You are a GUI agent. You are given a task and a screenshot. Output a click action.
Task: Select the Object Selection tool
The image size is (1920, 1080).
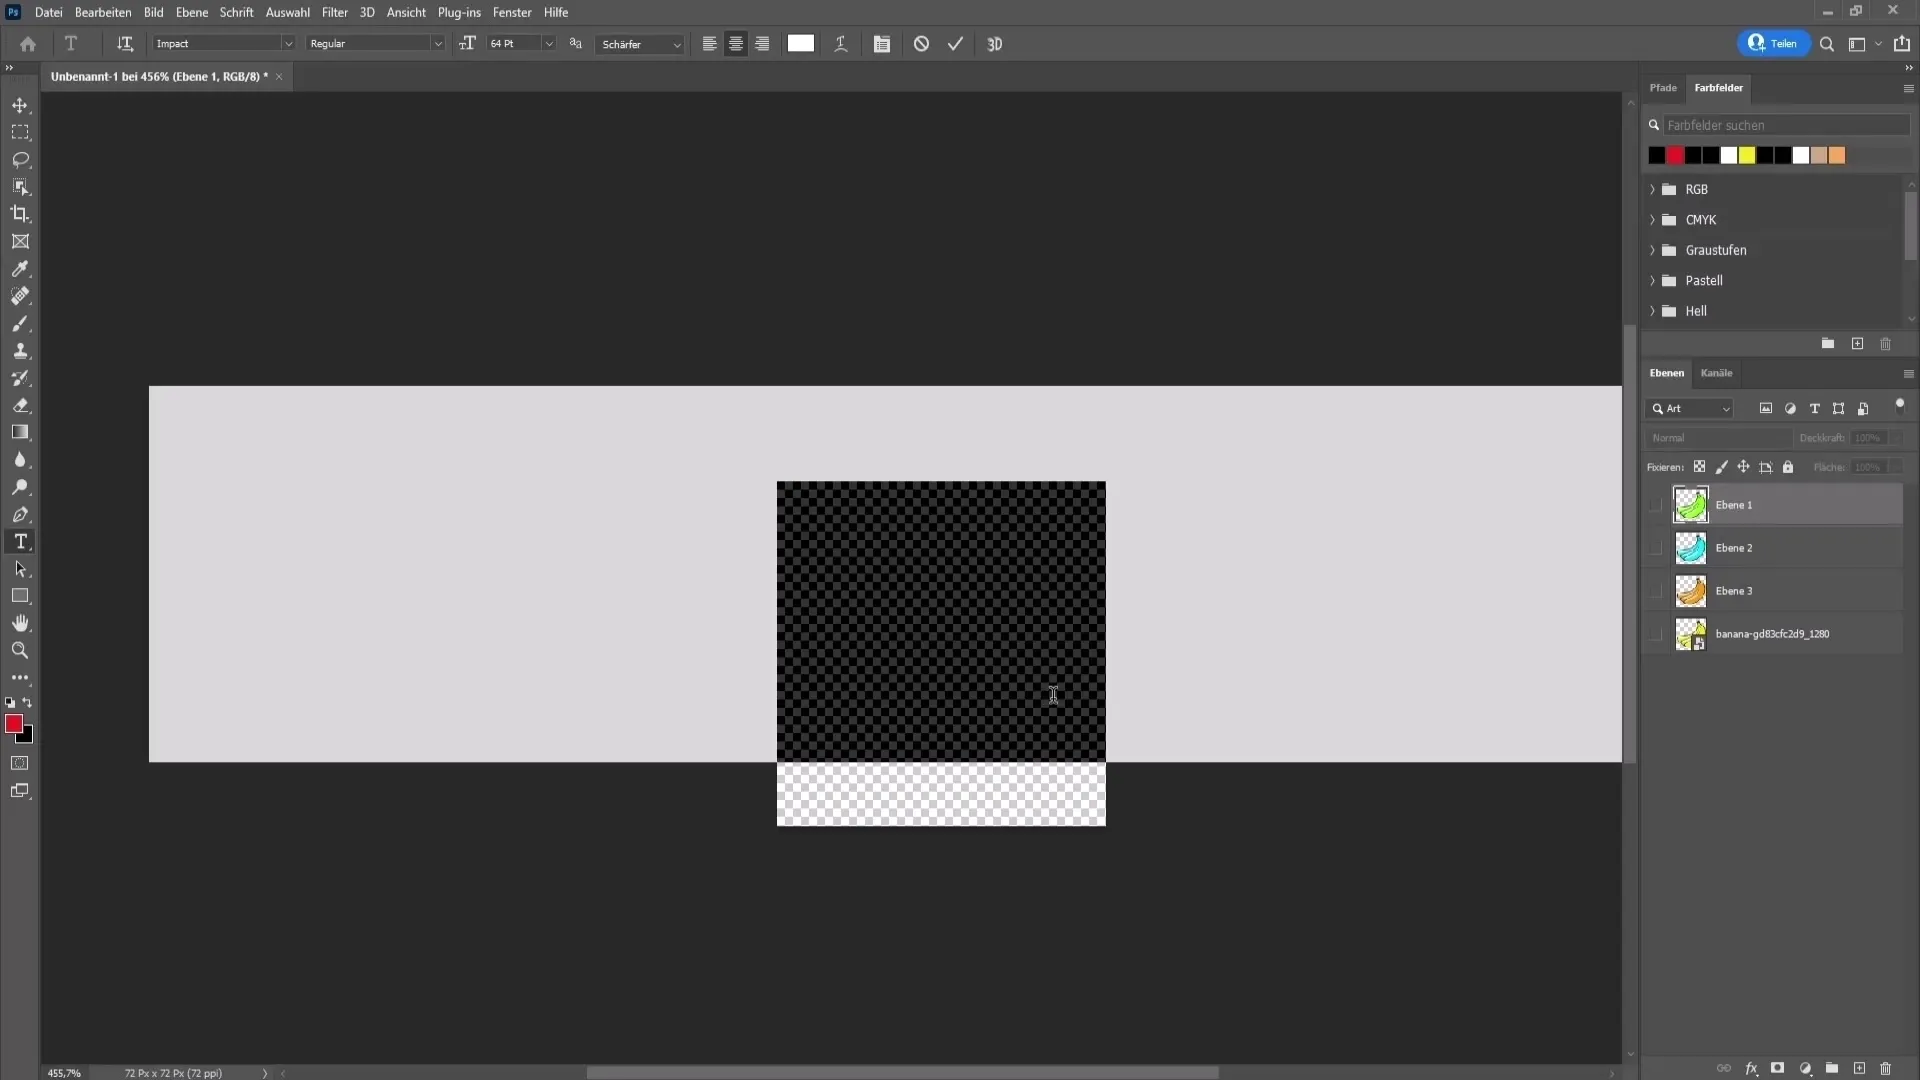[20, 187]
